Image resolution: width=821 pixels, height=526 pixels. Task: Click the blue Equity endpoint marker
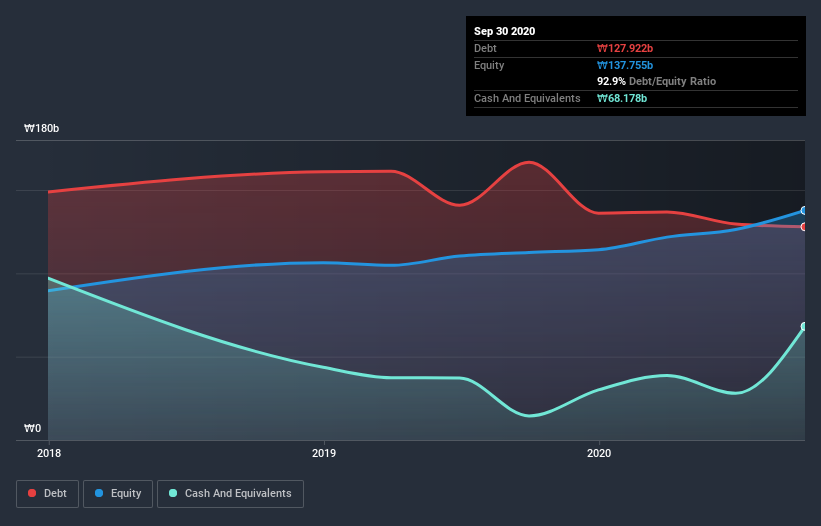(x=804, y=210)
